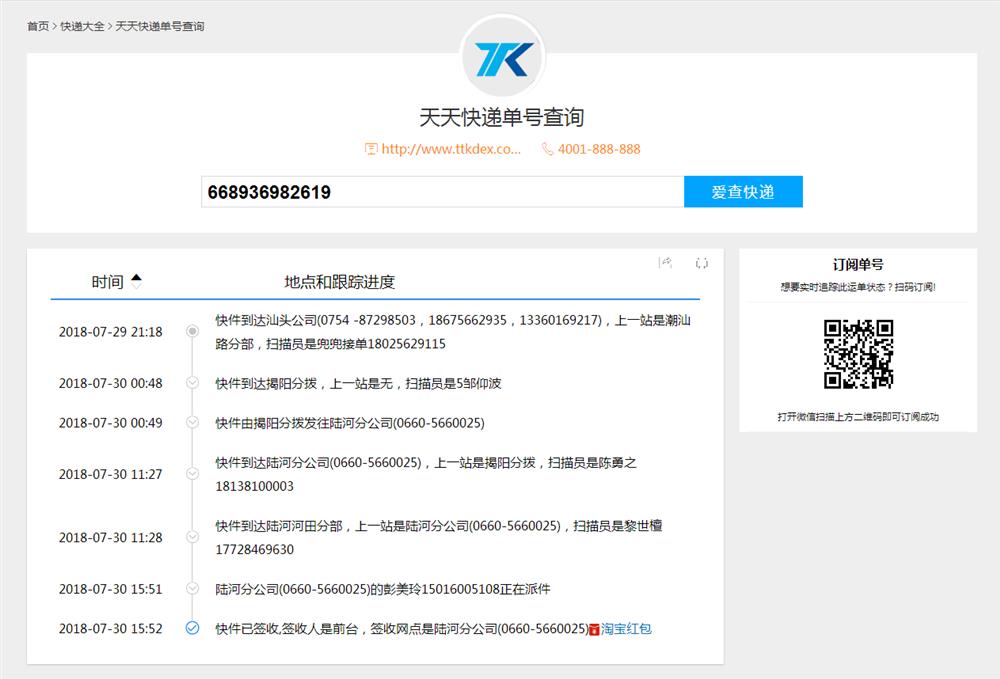
Task: Open the 天天快递单号查询 breadcrumb
Action: pyautogui.click(x=159, y=26)
